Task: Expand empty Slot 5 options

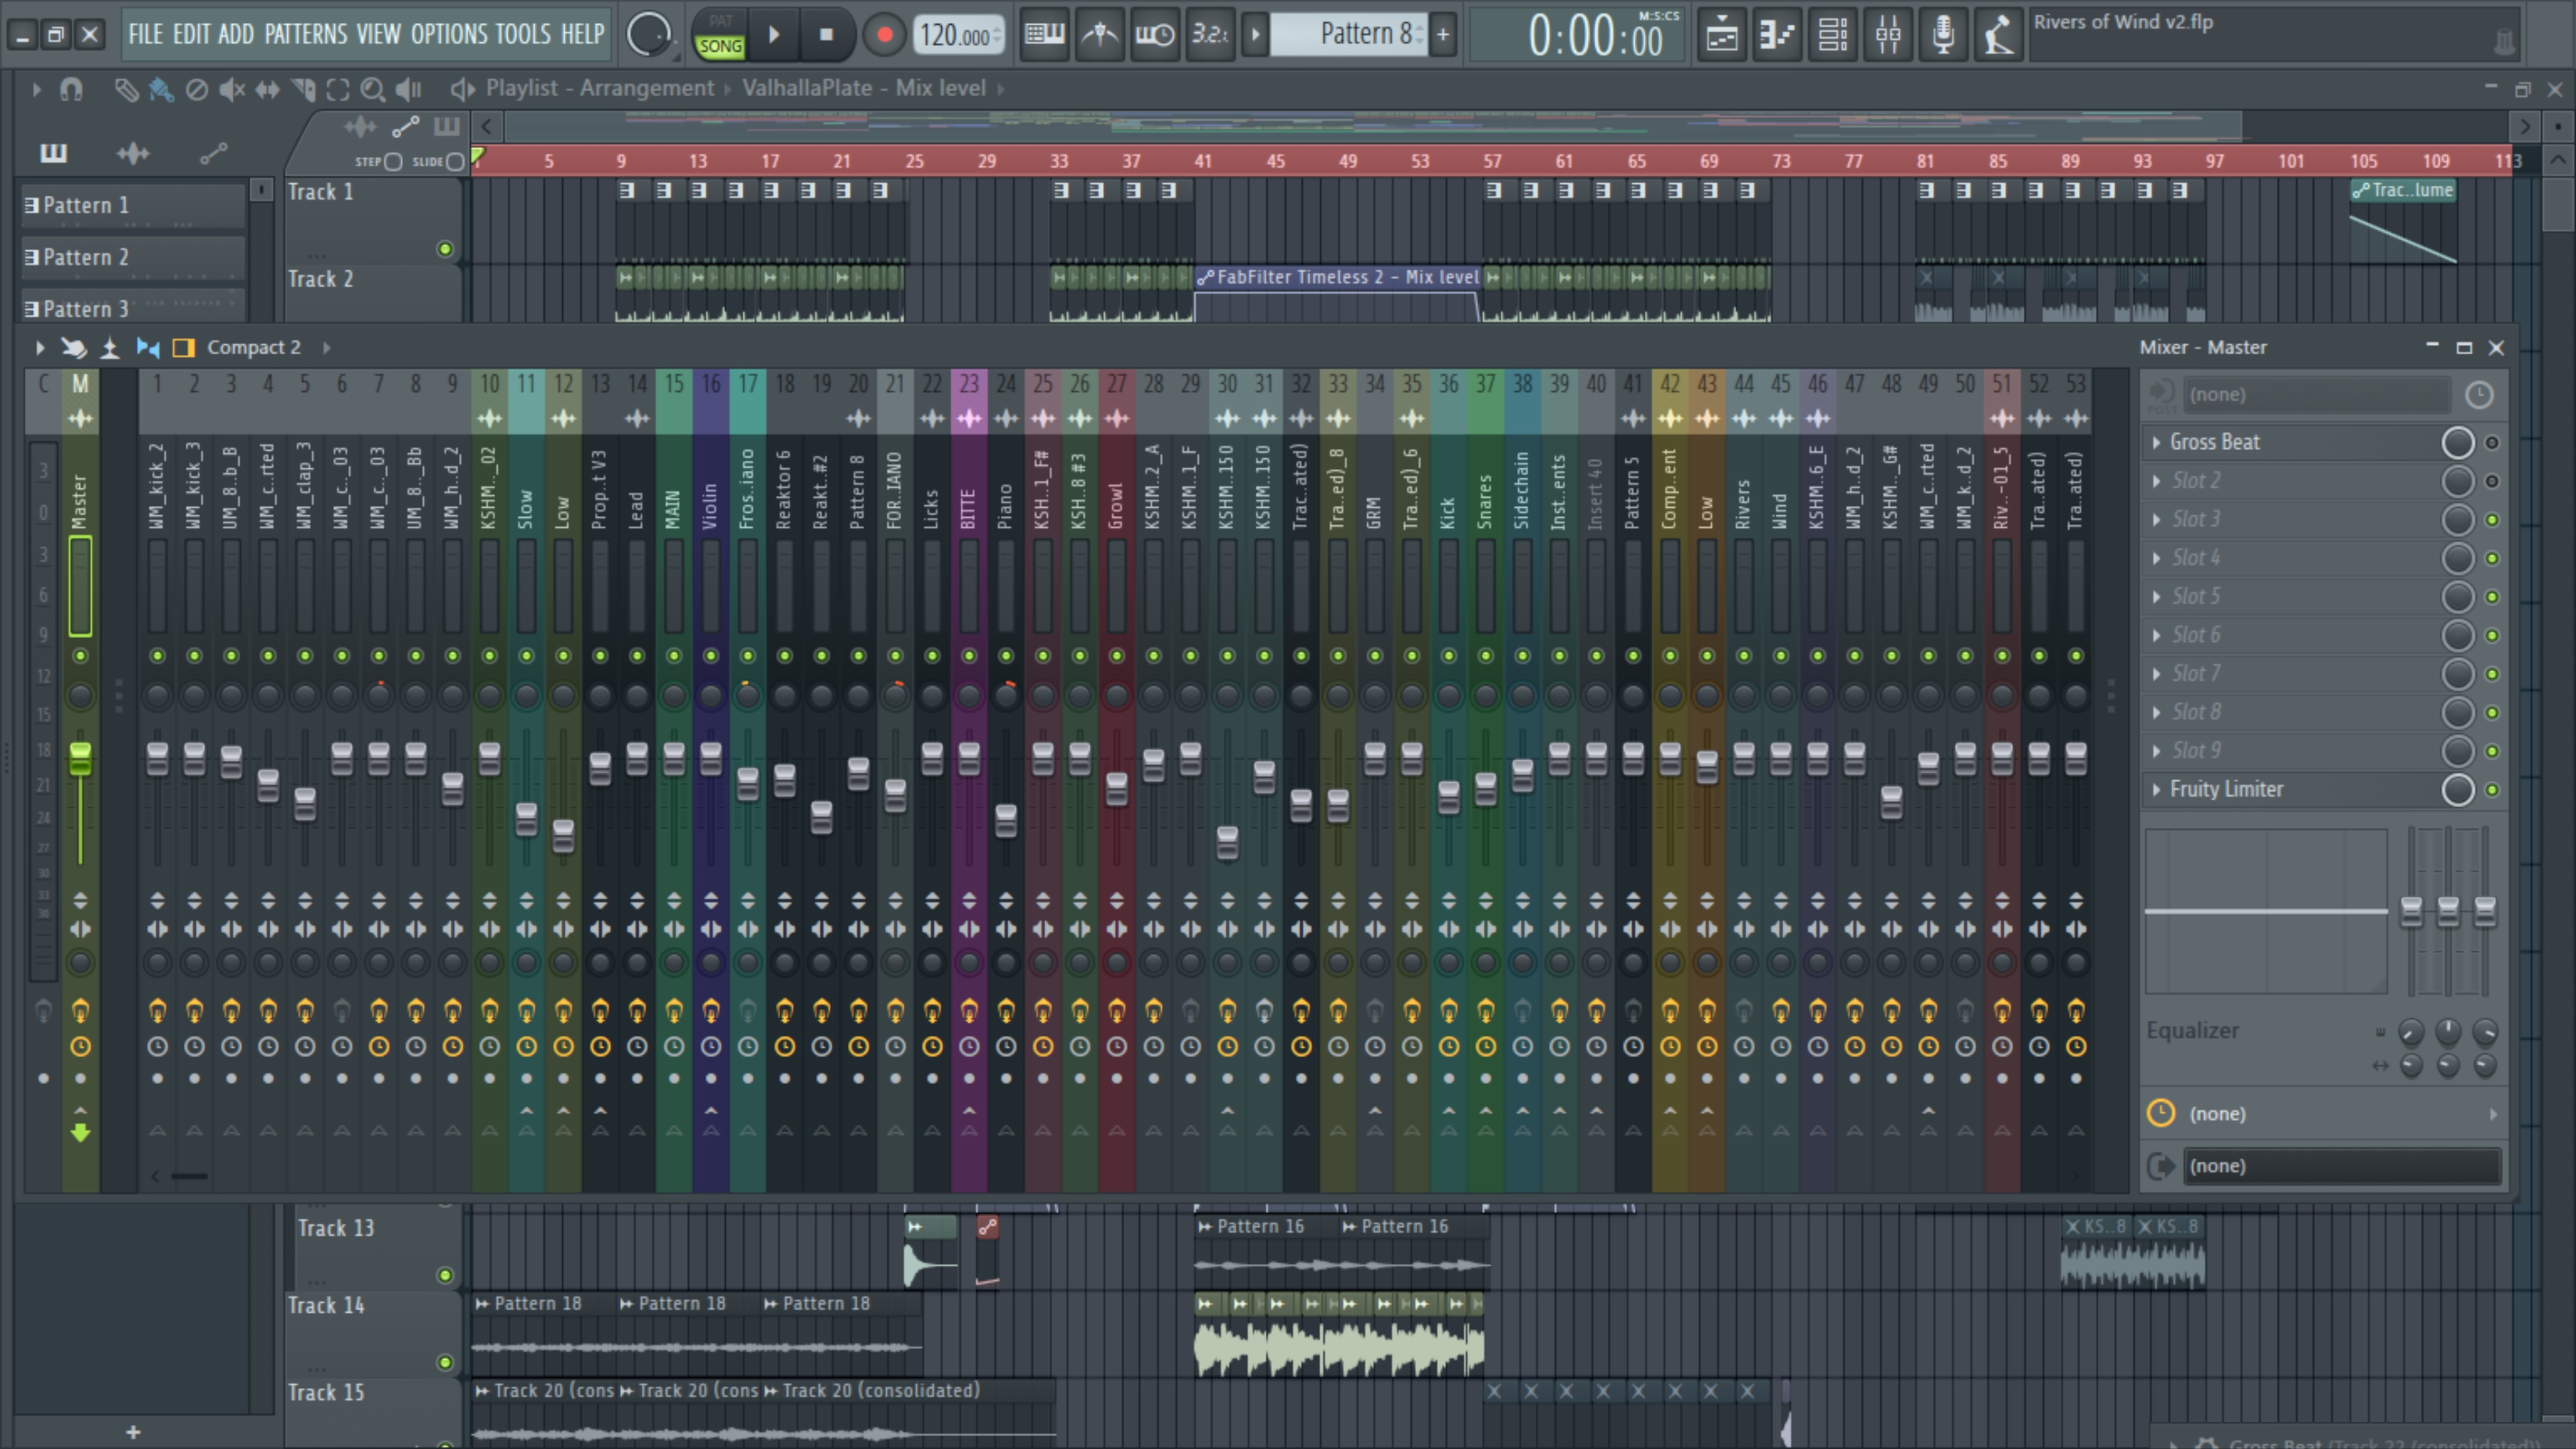Action: [x=2157, y=597]
